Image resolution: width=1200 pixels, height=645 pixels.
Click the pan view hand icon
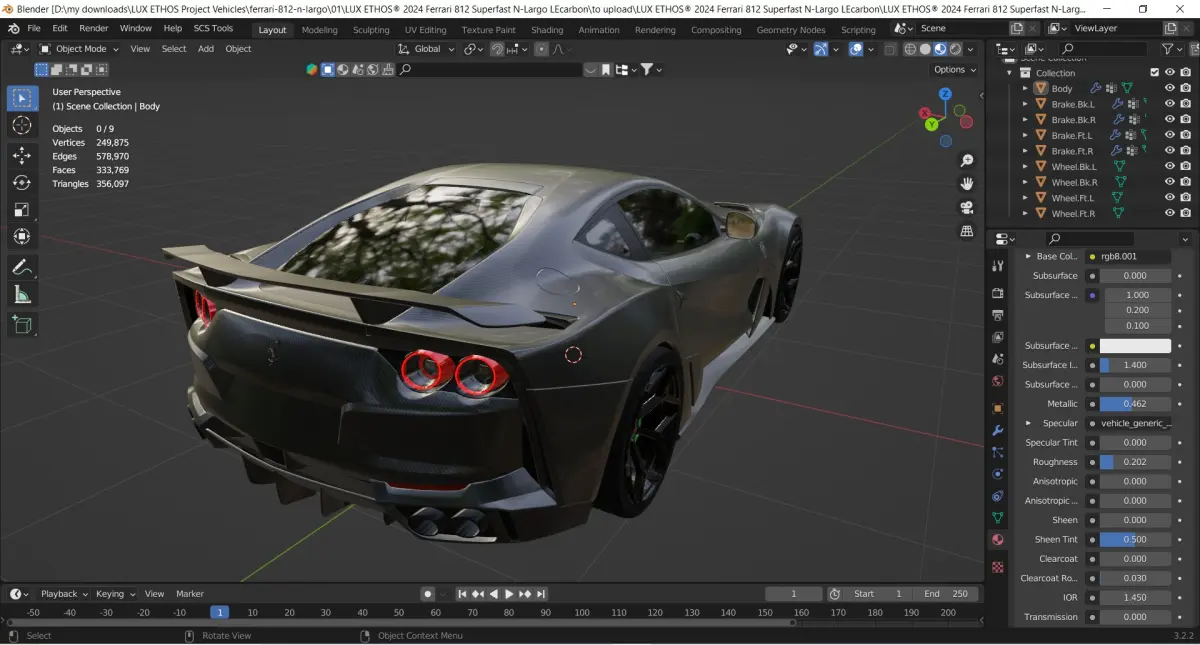967,183
